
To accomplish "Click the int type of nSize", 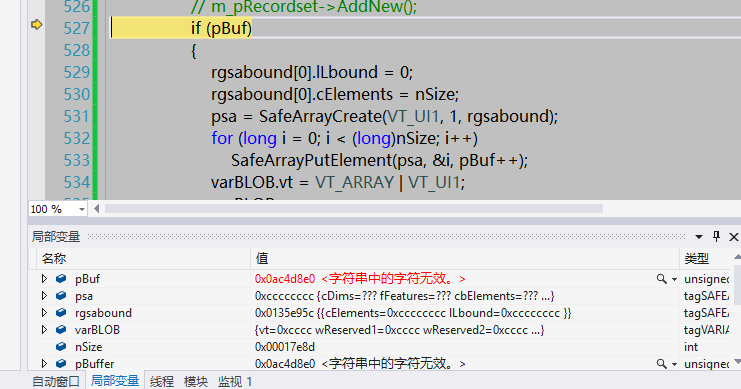I will 691,347.
